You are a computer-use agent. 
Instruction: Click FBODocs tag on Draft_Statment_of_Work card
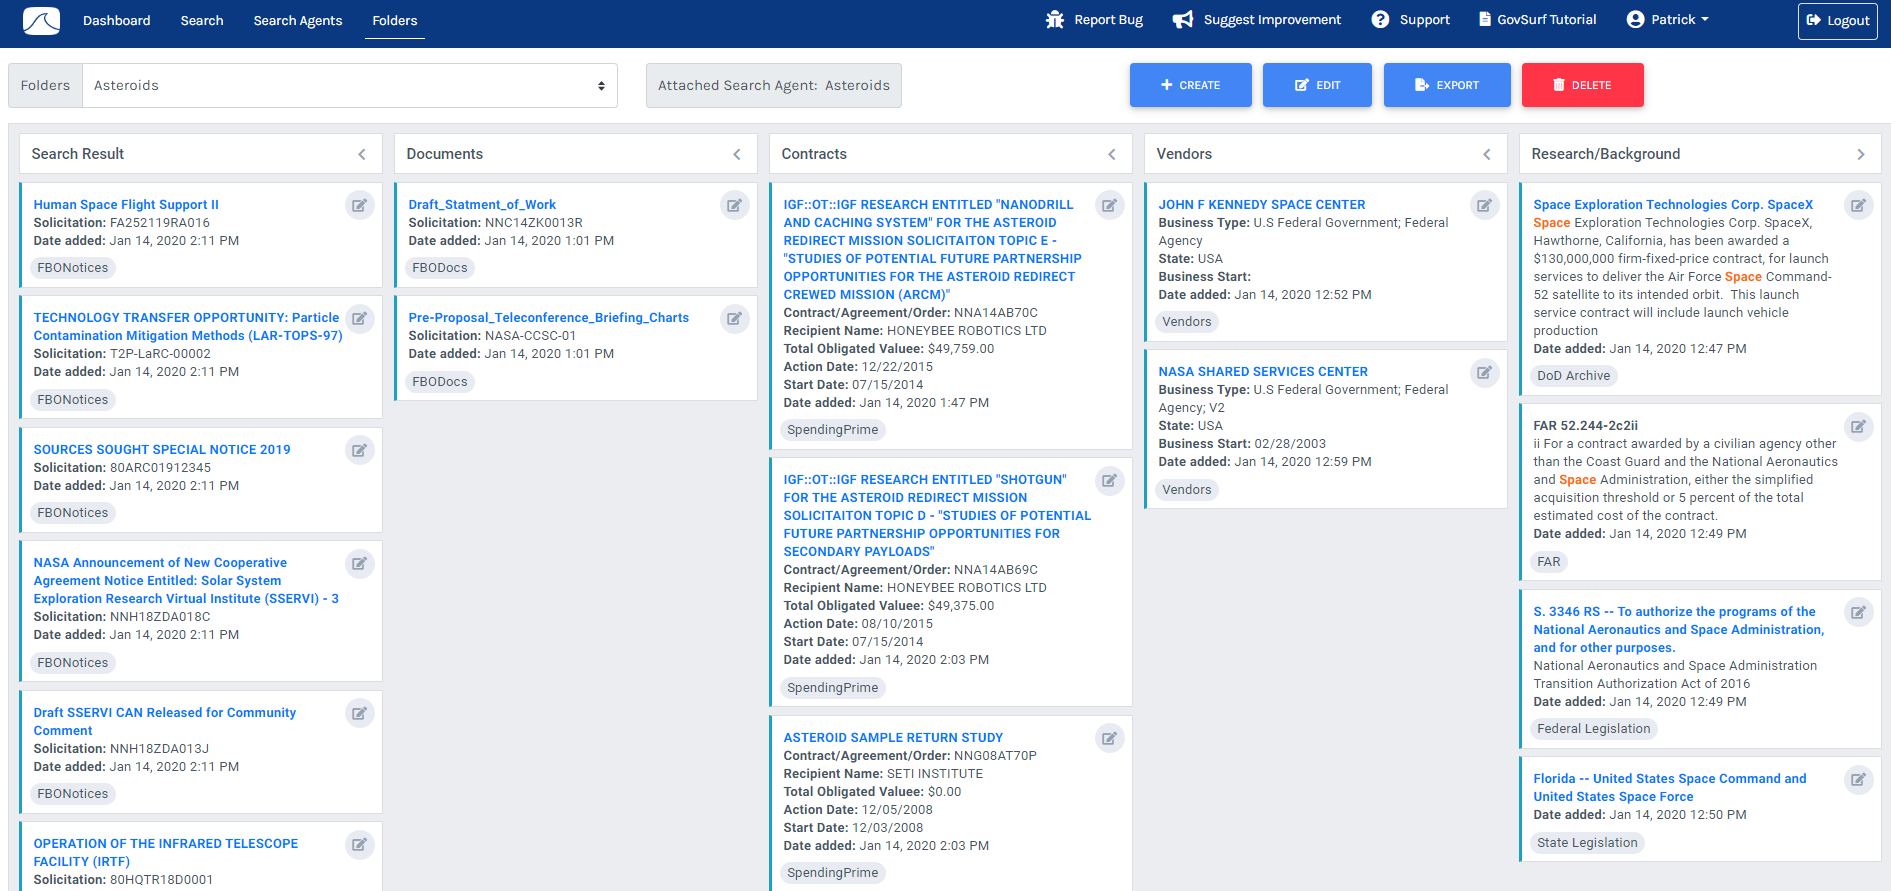tap(440, 268)
